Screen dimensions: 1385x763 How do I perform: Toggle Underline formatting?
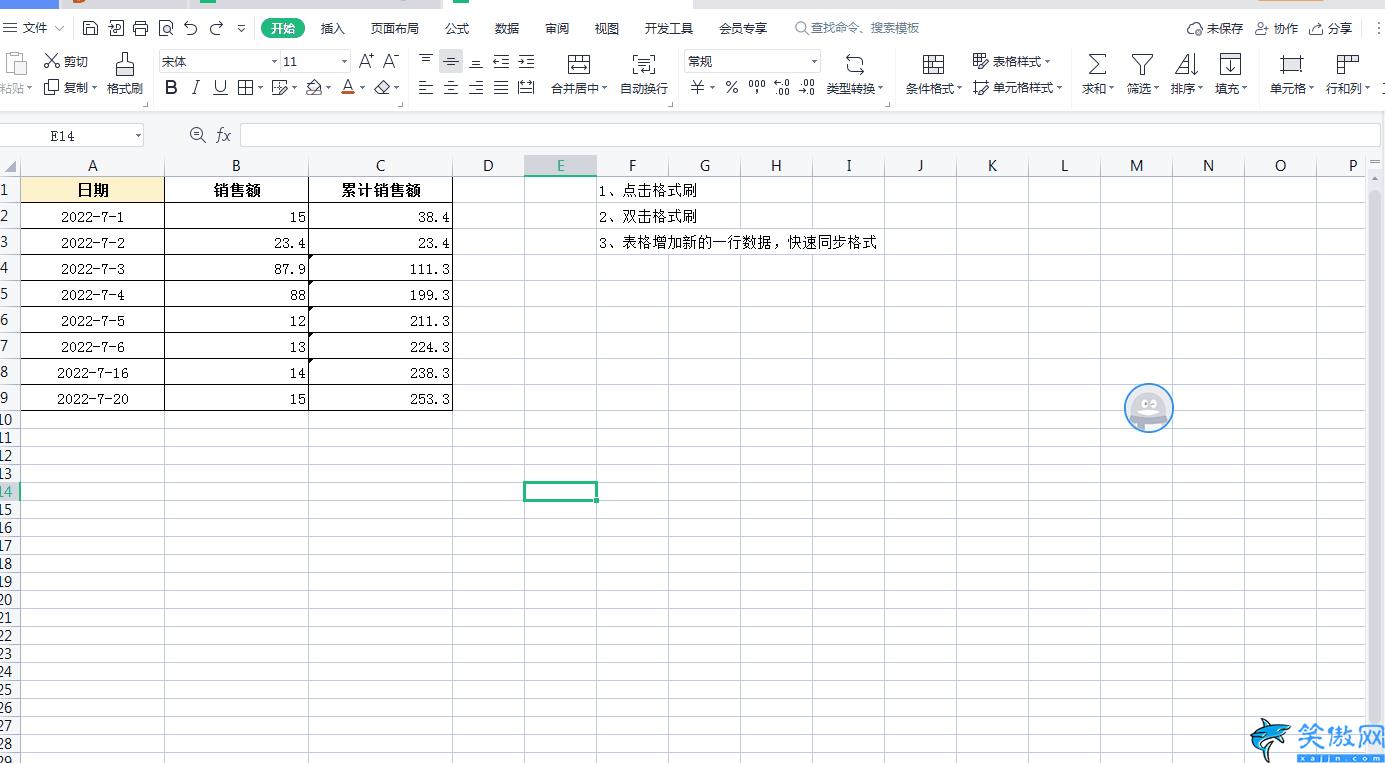pos(221,88)
